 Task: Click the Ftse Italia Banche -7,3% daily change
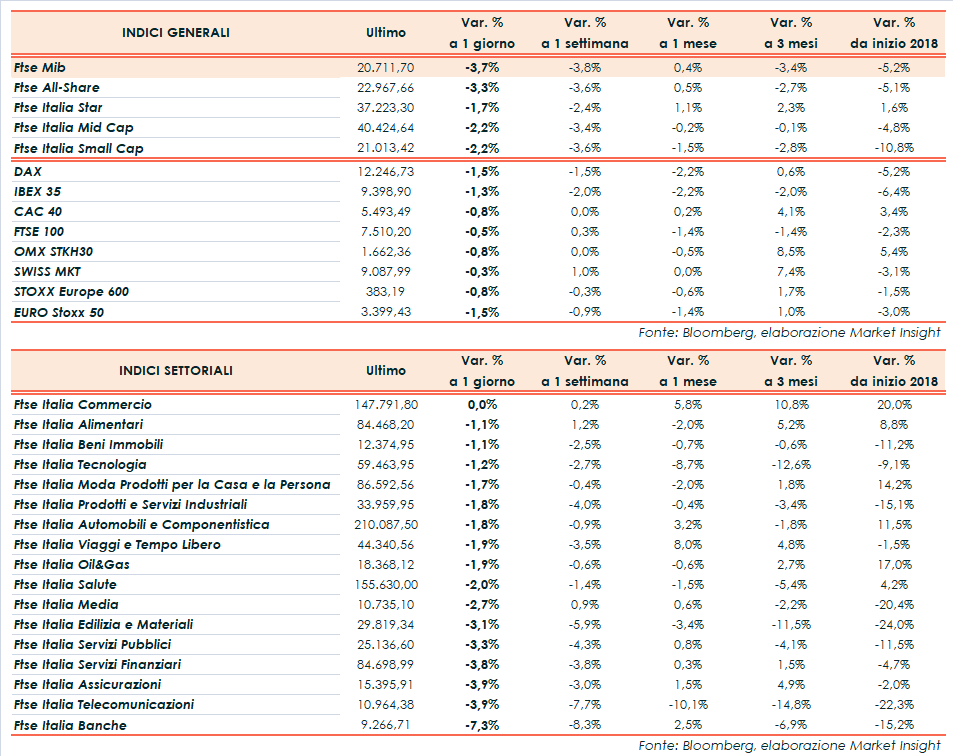point(482,724)
